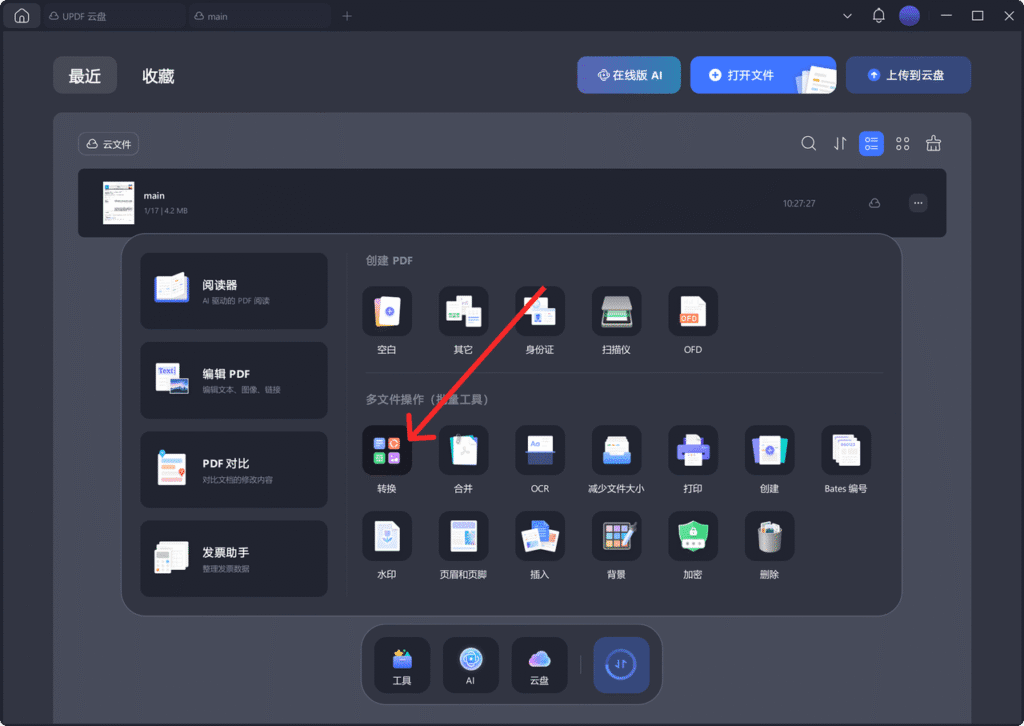Viewport: 1024px width, 726px height.
Task: Switch to grid view layout
Action: point(903,144)
